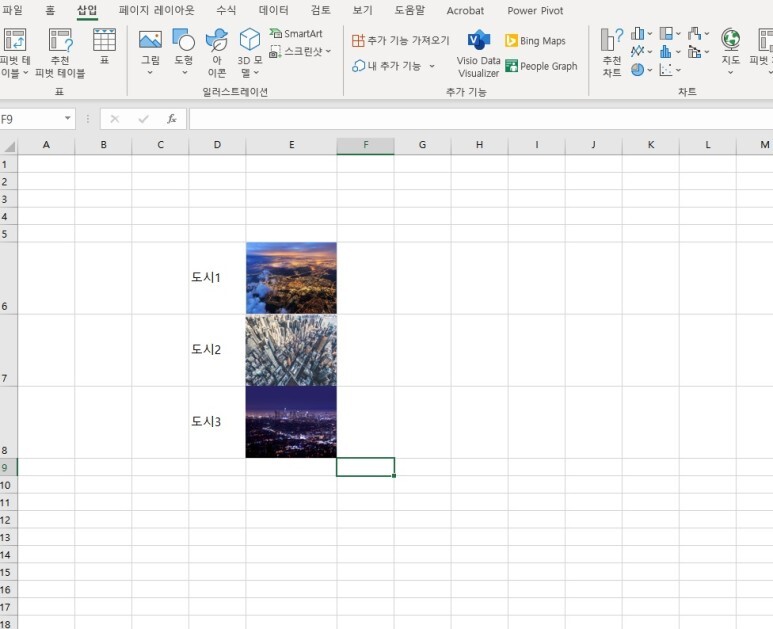Open the File (파일) tab

(x=12, y=10)
